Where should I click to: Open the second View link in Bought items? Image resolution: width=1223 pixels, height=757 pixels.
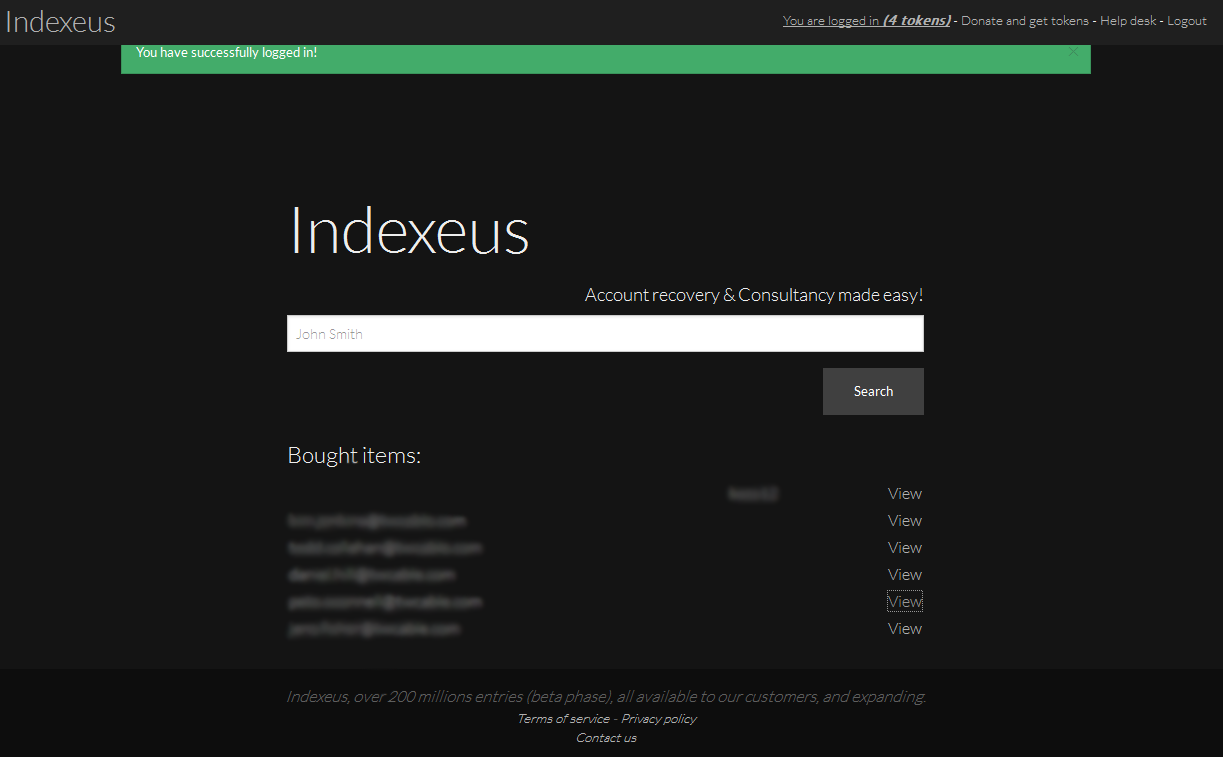[x=904, y=521]
